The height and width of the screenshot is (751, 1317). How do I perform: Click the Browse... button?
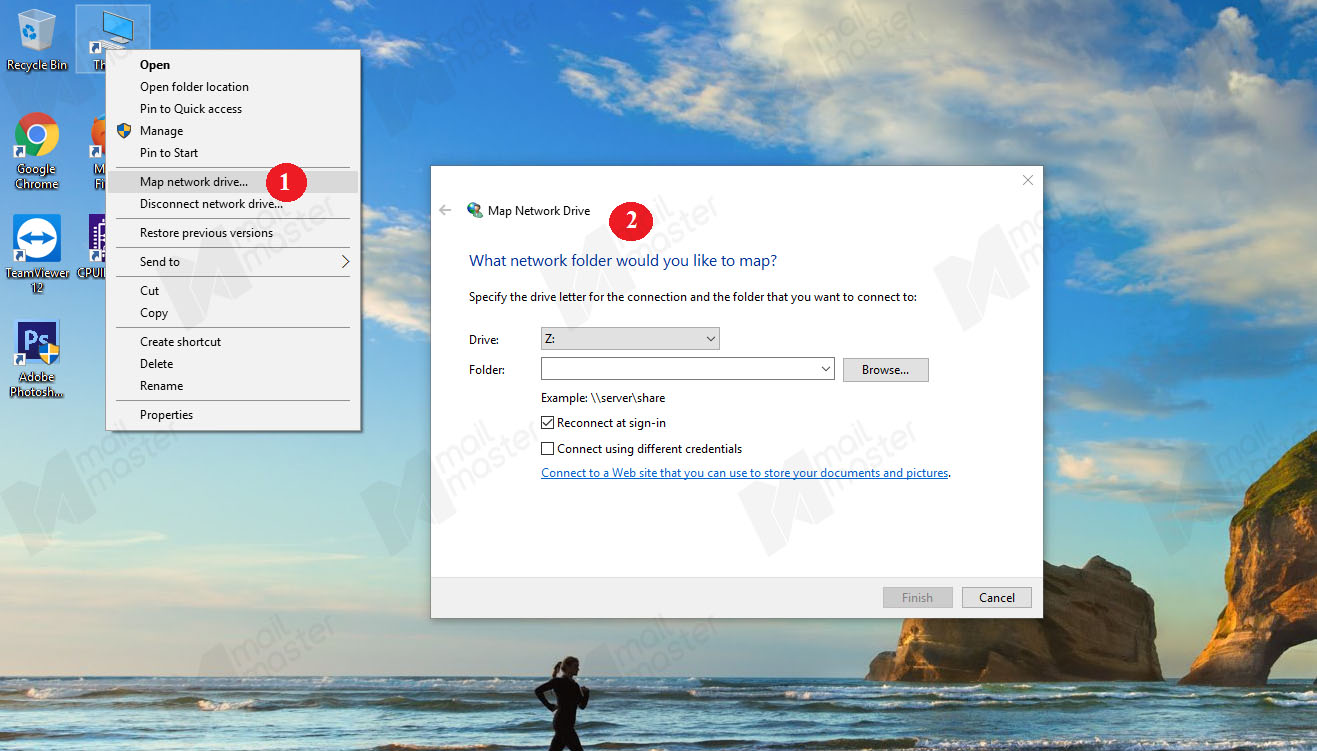pyautogui.click(x=886, y=370)
